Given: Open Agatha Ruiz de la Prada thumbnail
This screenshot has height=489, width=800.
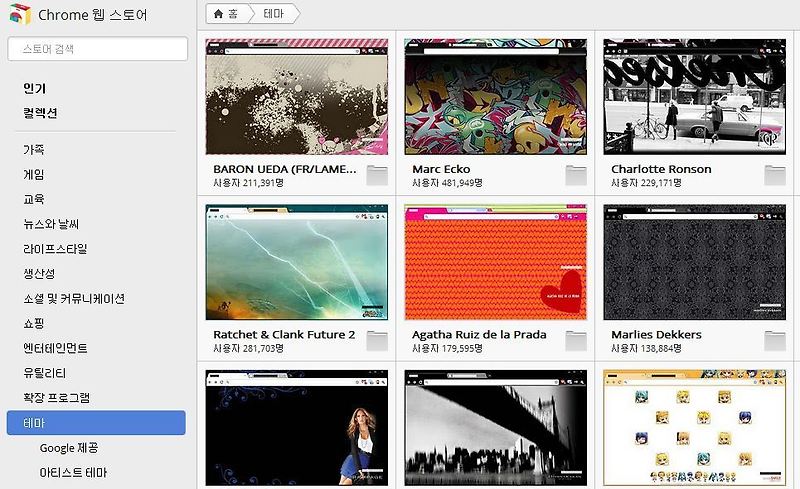Looking at the screenshot, I should click(495, 262).
